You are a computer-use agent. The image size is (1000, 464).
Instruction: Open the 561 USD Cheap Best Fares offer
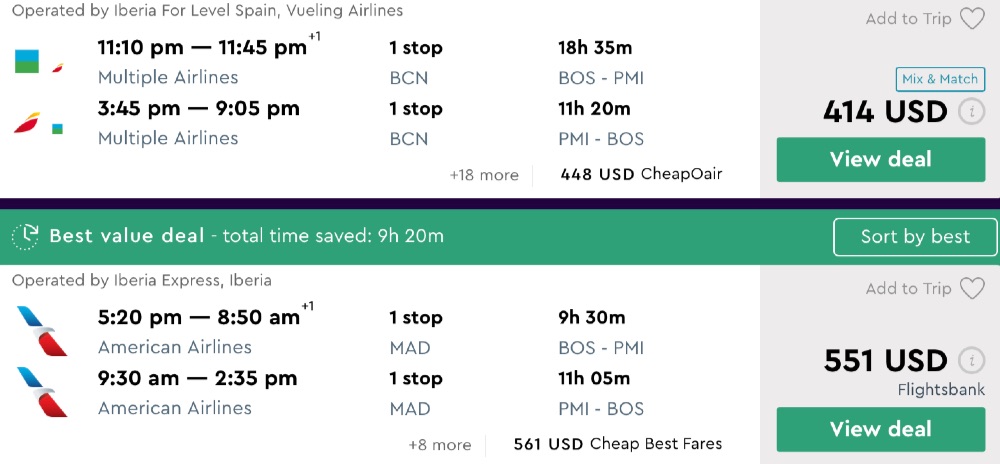point(617,445)
